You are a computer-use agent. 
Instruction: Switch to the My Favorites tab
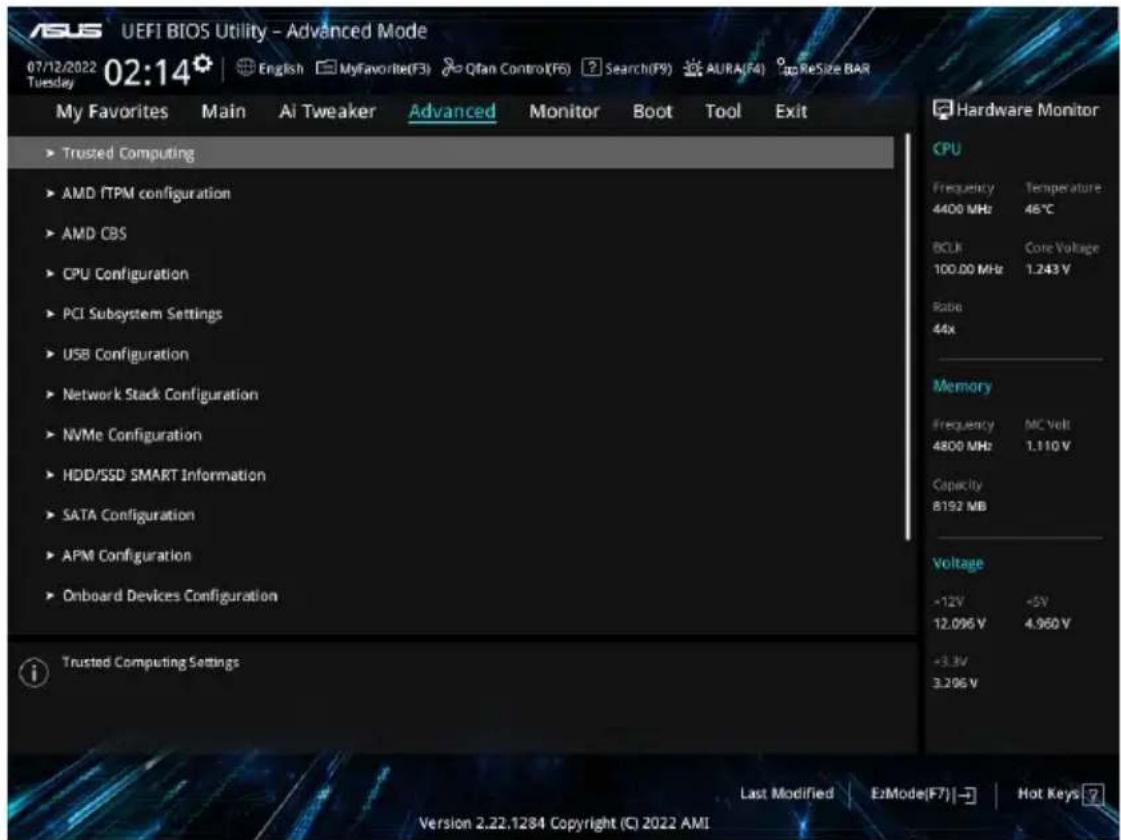[x=112, y=112]
